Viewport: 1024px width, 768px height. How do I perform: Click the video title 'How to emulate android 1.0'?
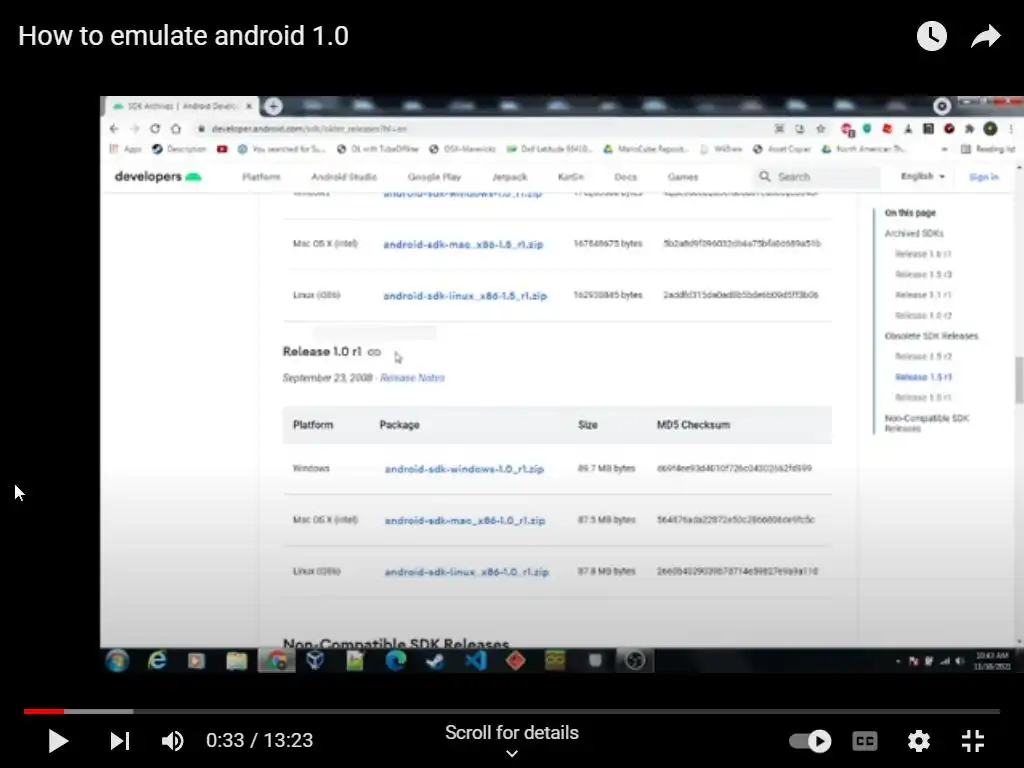pos(184,36)
